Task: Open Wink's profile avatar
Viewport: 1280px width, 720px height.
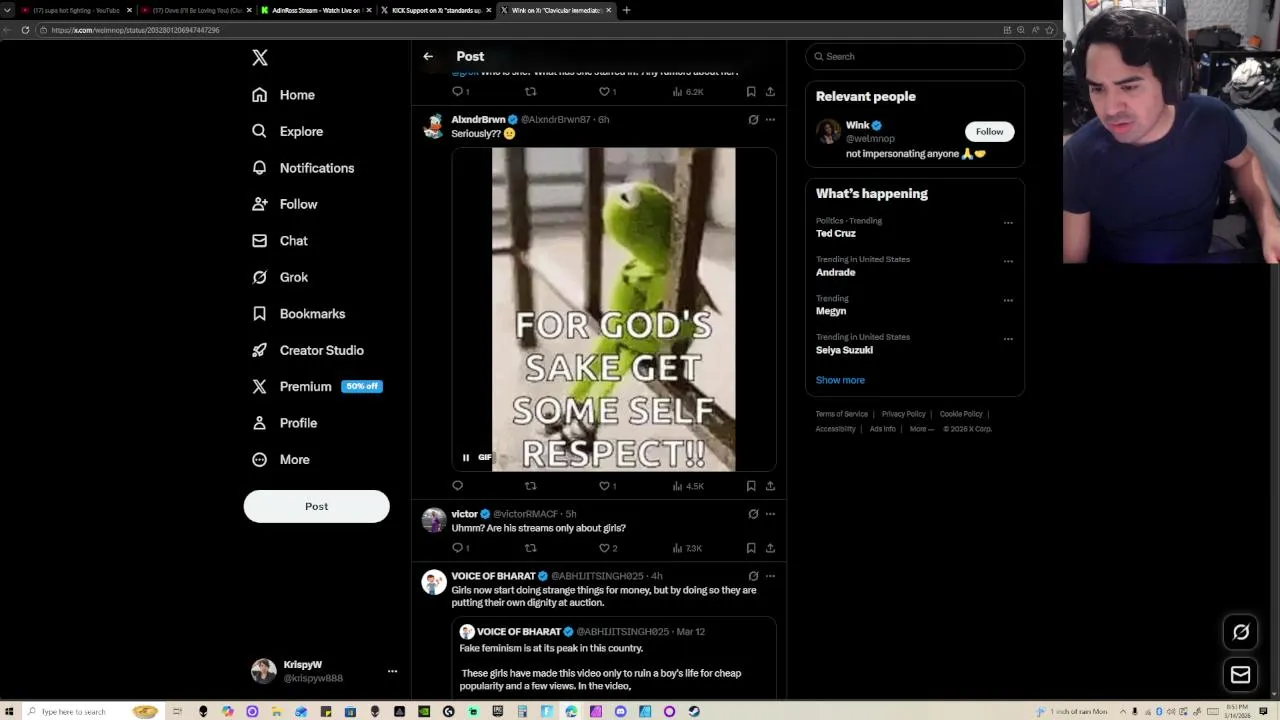Action: [828, 131]
